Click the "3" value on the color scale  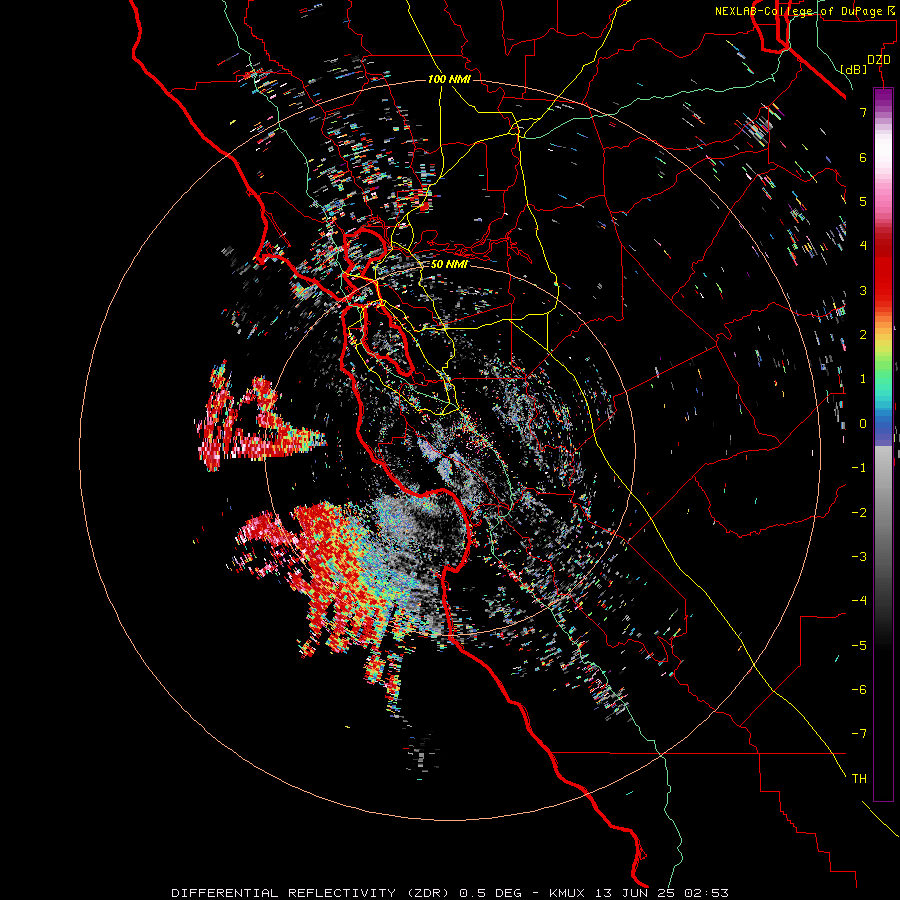pyautogui.click(x=863, y=290)
